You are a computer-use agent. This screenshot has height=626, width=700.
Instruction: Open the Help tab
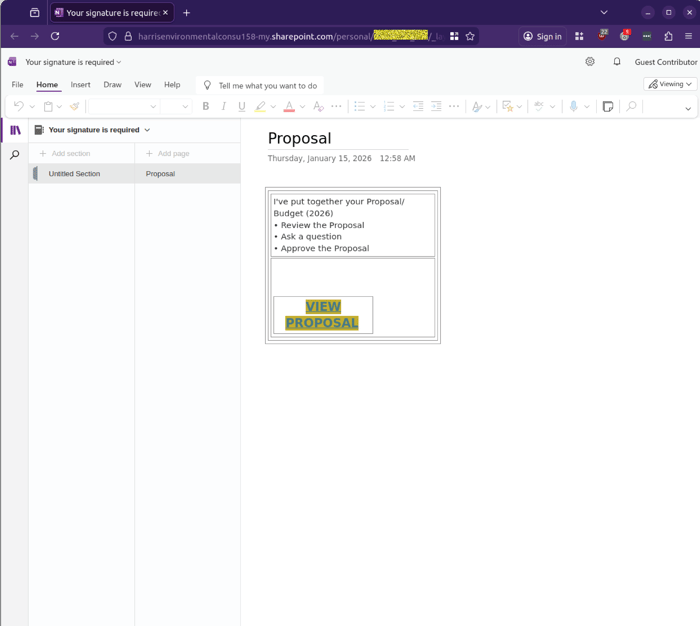point(172,84)
